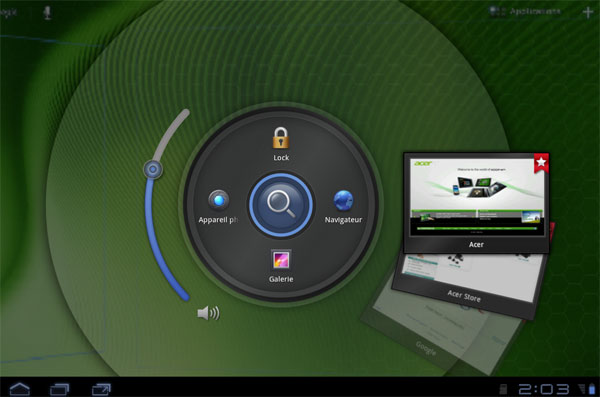Open the Galerie app icon
Screen dimensions: 600x397
[281, 260]
